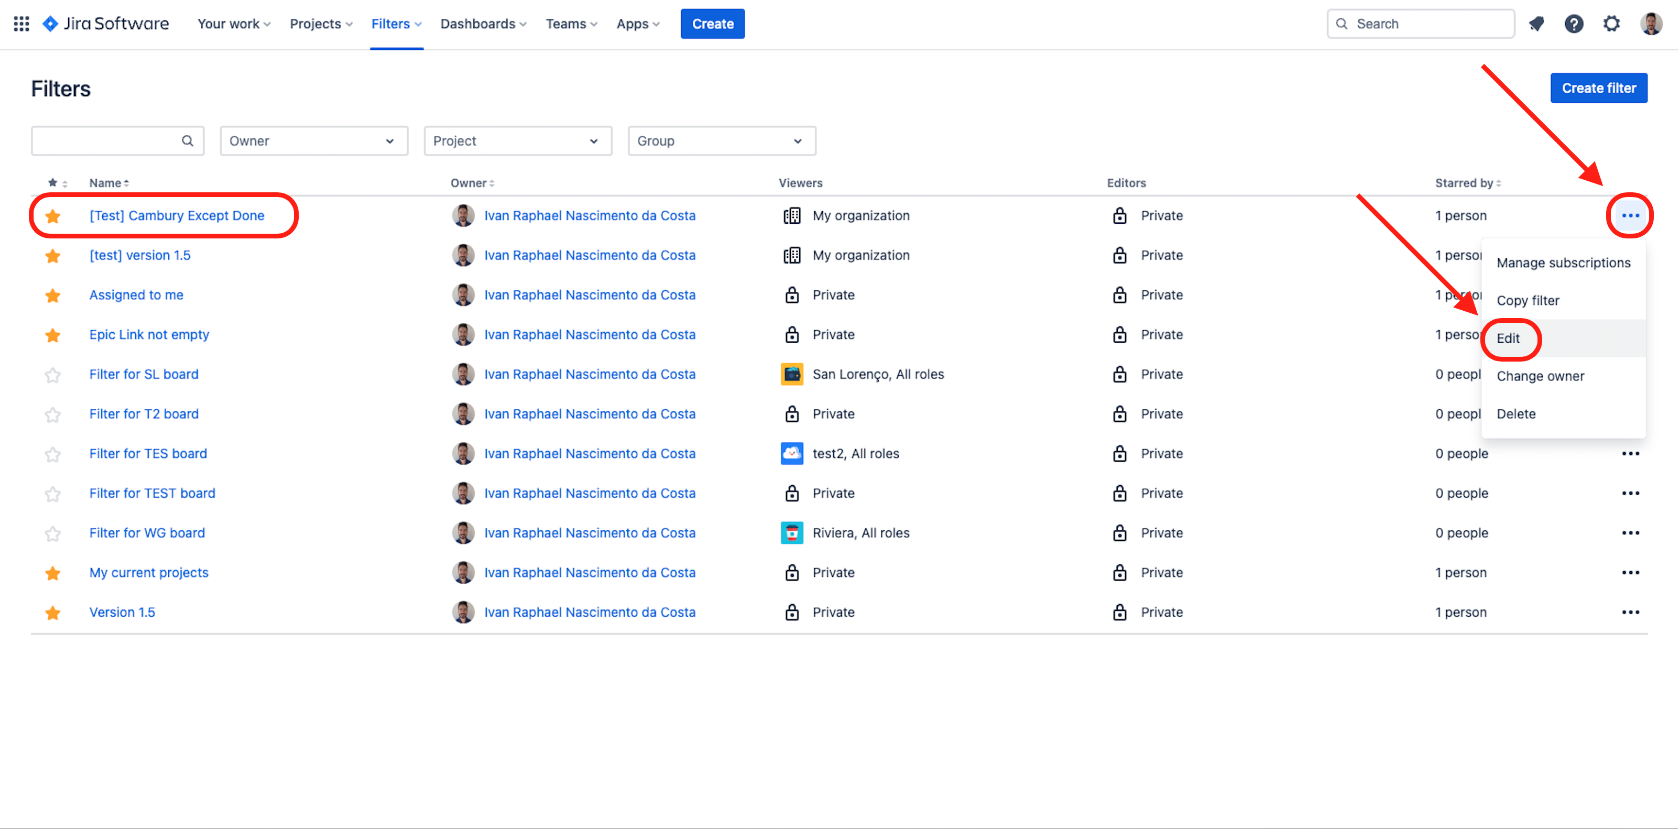Open more actions menu for Version 1.5

[x=1630, y=613]
